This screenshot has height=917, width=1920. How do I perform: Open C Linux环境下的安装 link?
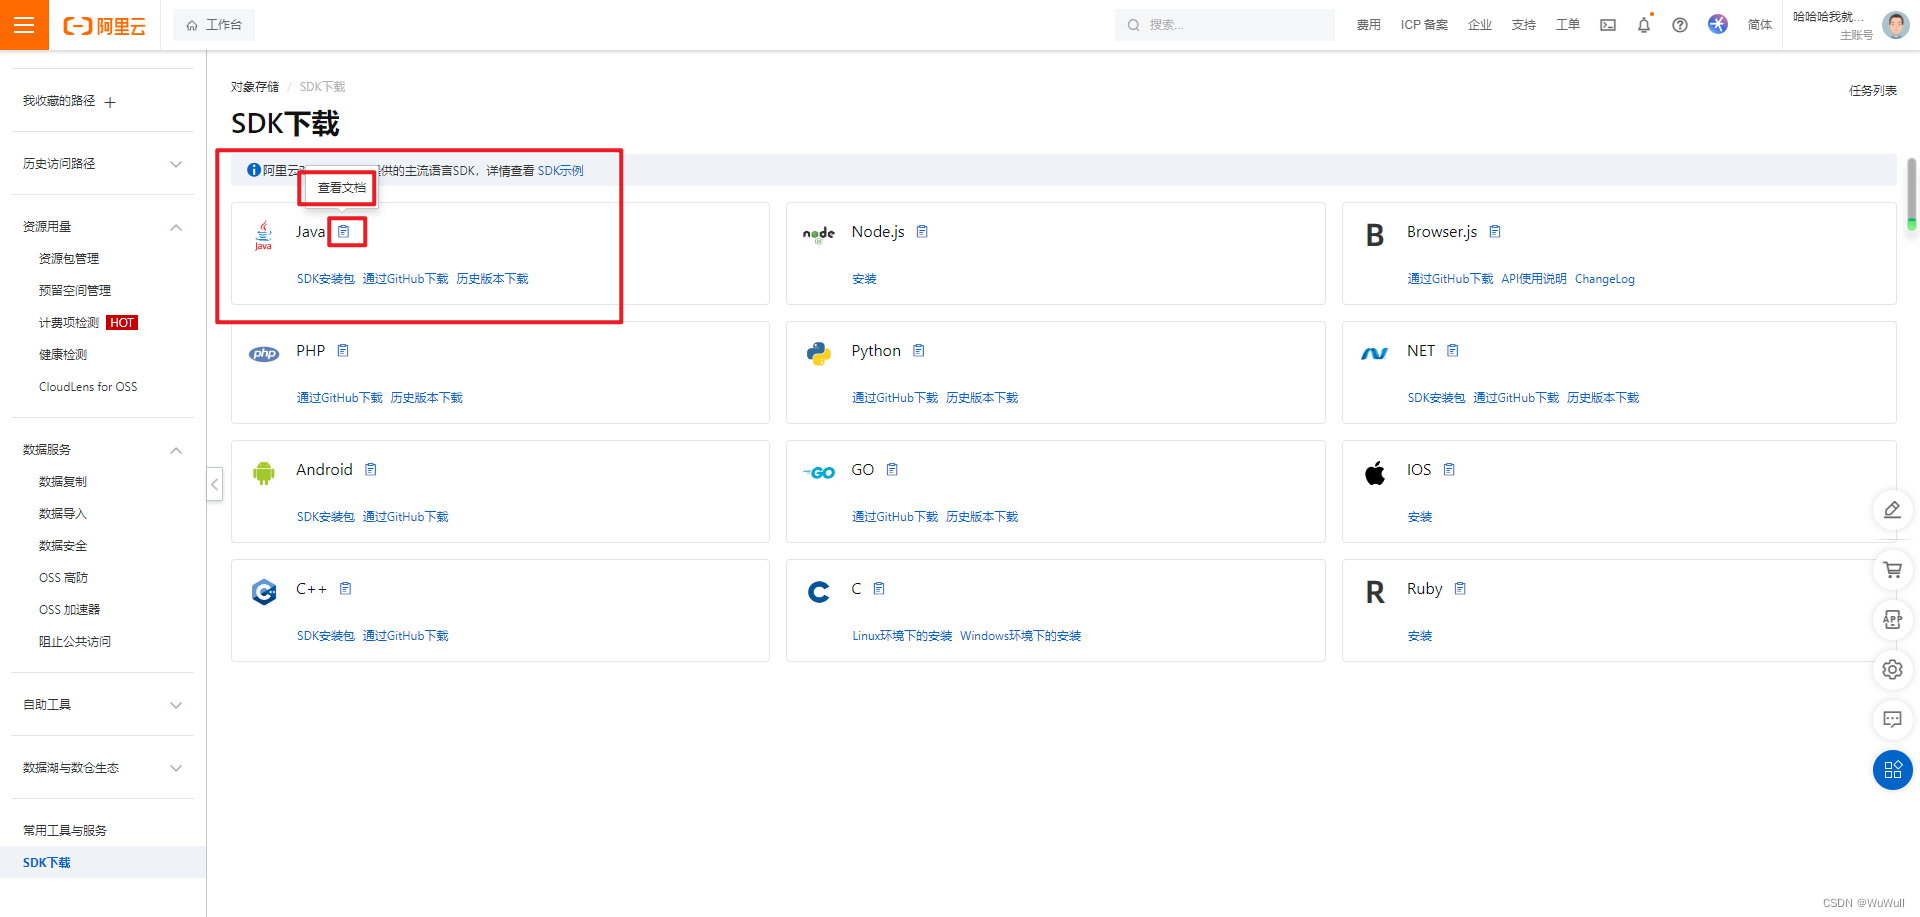[x=902, y=636]
